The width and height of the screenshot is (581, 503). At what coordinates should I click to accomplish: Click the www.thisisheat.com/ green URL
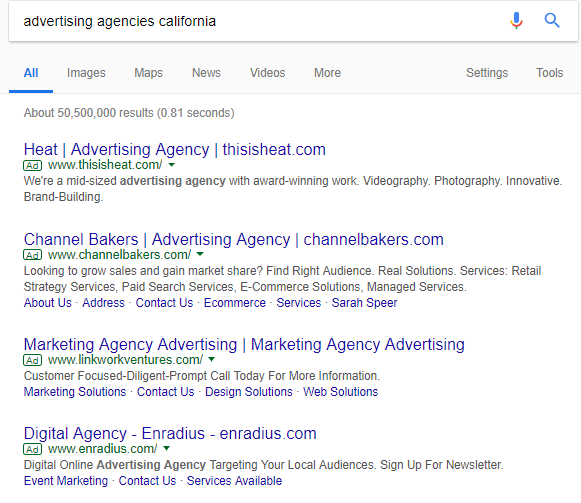tap(105, 165)
